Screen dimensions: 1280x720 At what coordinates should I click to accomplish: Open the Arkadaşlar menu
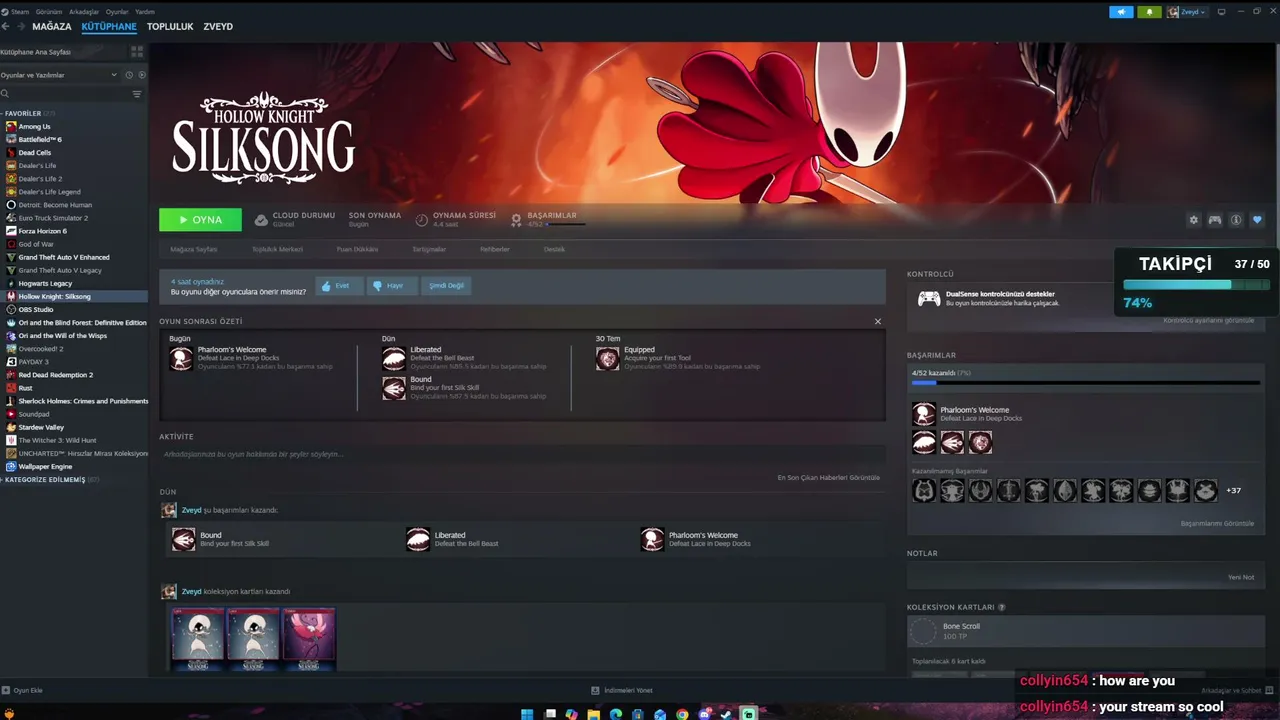(x=84, y=11)
